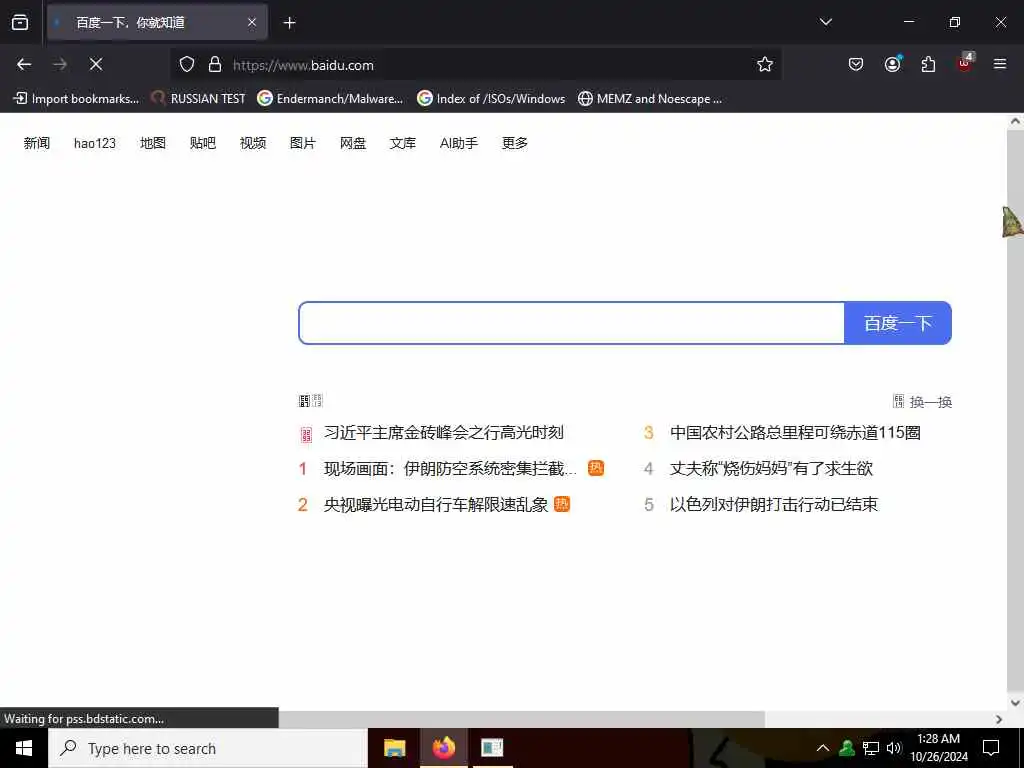This screenshot has width=1024, height=768.
Task: Open the hao123 link
Action: (95, 143)
